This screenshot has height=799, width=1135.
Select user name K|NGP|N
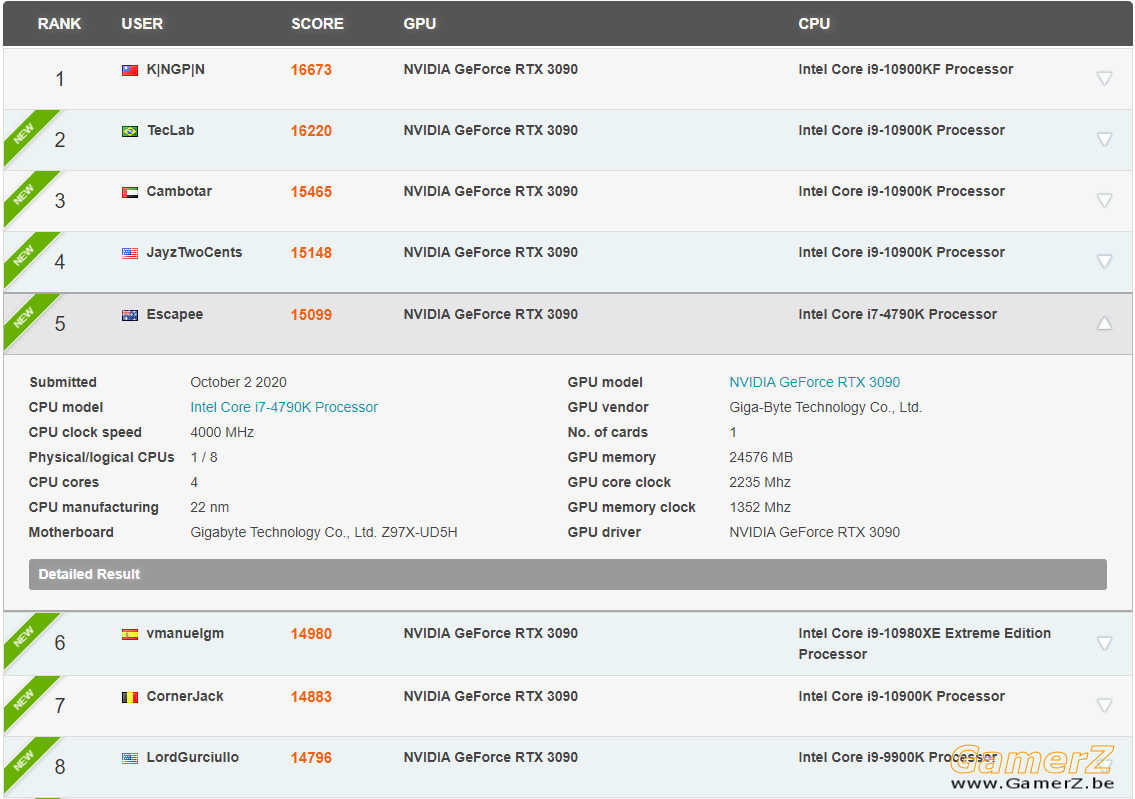(x=175, y=69)
